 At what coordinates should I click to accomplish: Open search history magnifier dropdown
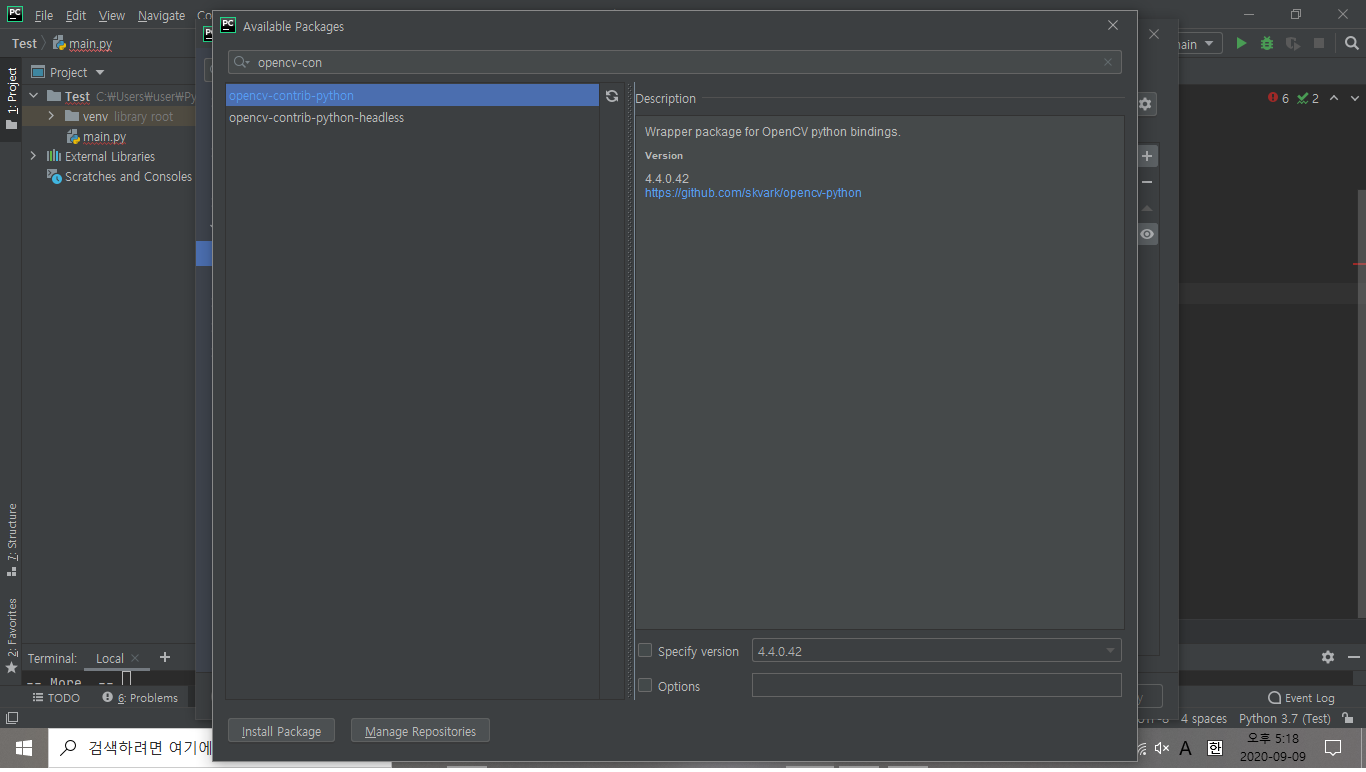coord(241,62)
